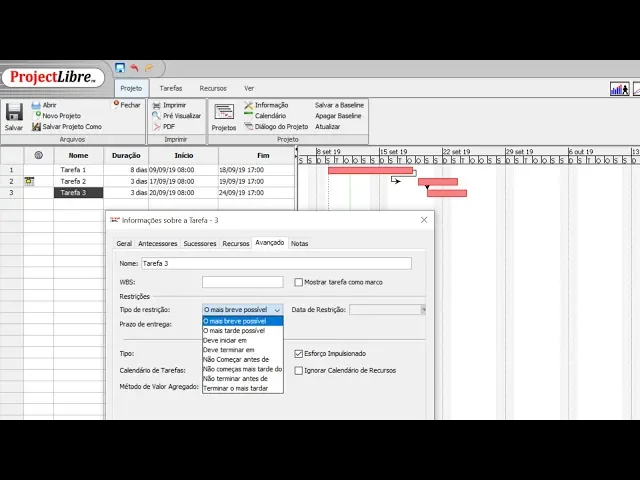Image resolution: width=640 pixels, height=480 pixels.
Task: Click the Nome text field
Action: tap(276, 264)
